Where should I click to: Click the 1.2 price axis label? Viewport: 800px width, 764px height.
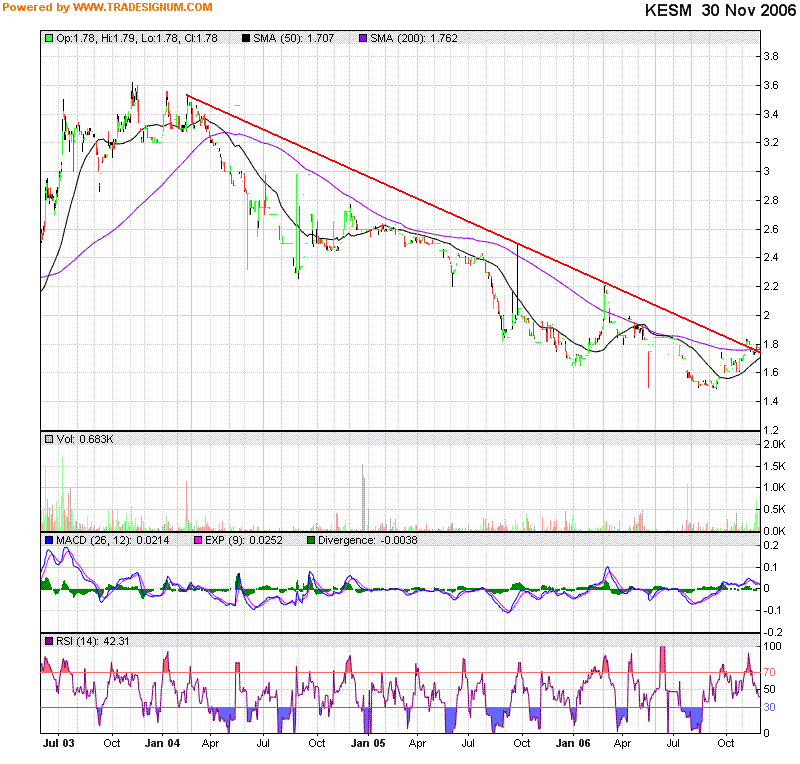click(771, 430)
